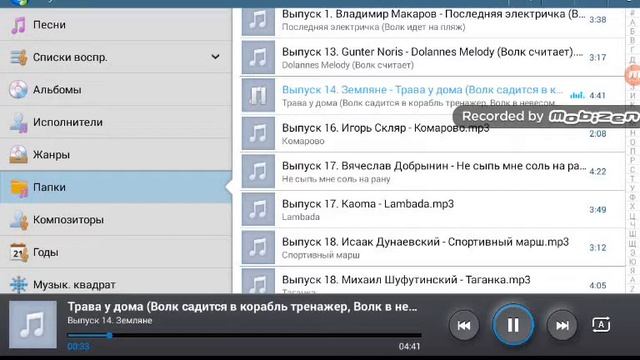Screen dimensions: 640x360
Task: Click thumbnail of Kaoma Lambada track
Action: click(x=258, y=209)
